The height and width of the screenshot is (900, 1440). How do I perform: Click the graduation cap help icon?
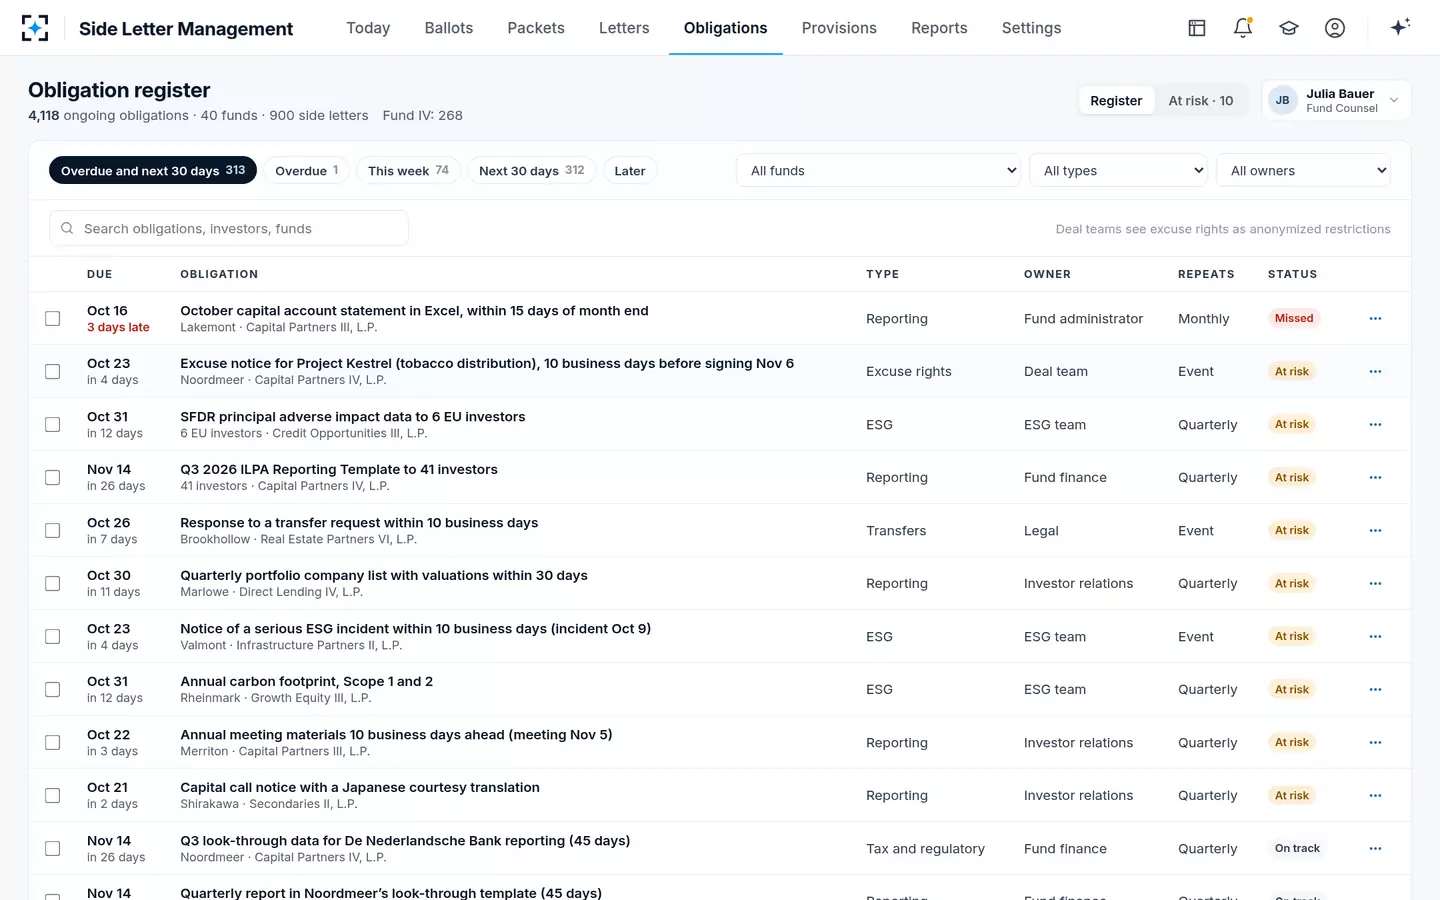pos(1289,28)
